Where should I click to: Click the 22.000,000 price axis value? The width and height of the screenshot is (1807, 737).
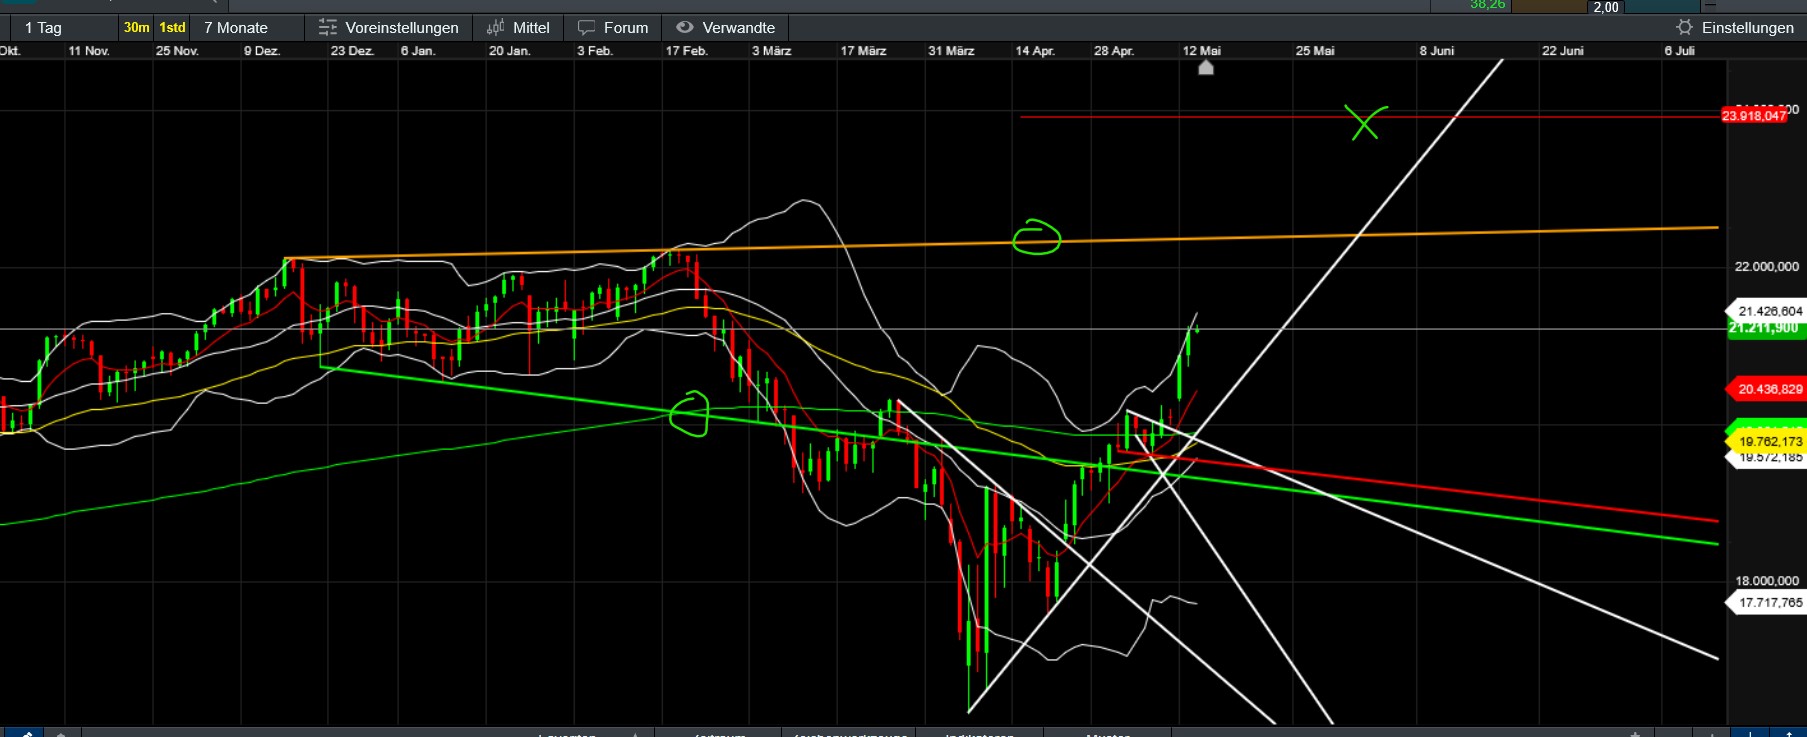[x=1767, y=266]
